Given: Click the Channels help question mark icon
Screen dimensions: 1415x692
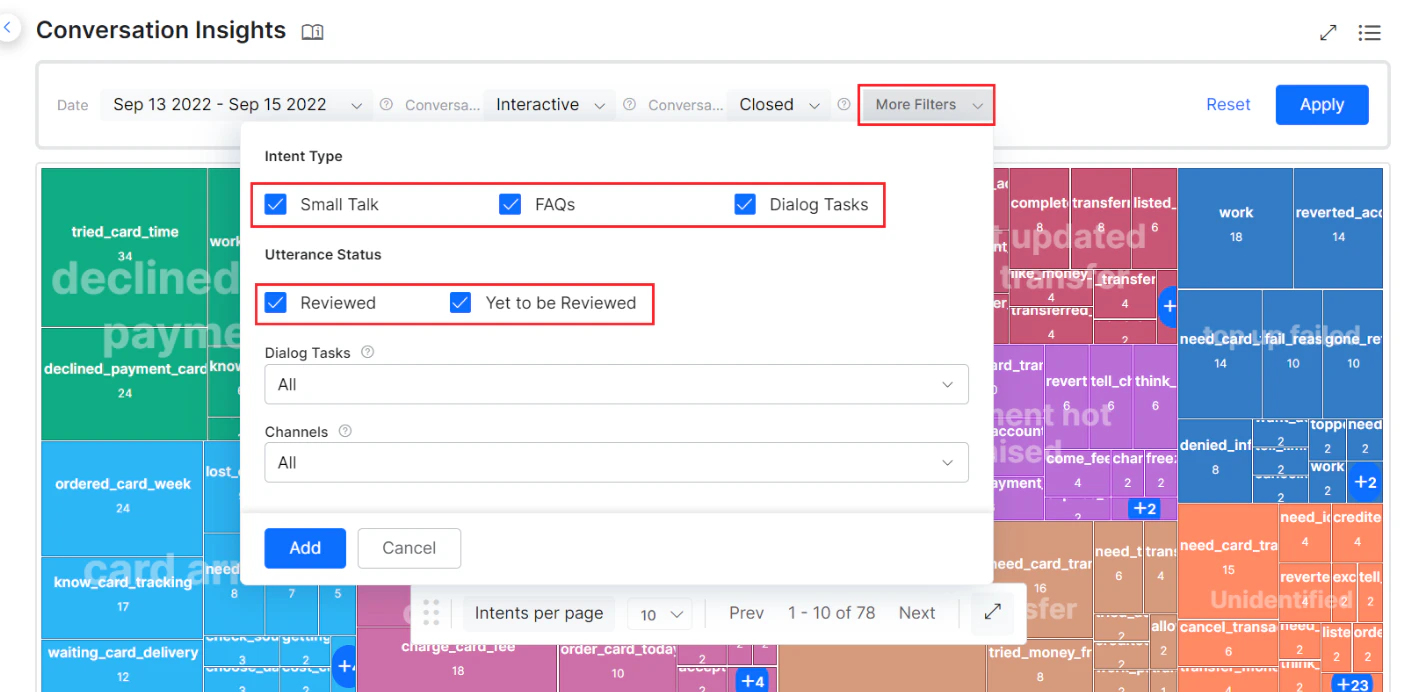Looking at the screenshot, I should (x=344, y=431).
